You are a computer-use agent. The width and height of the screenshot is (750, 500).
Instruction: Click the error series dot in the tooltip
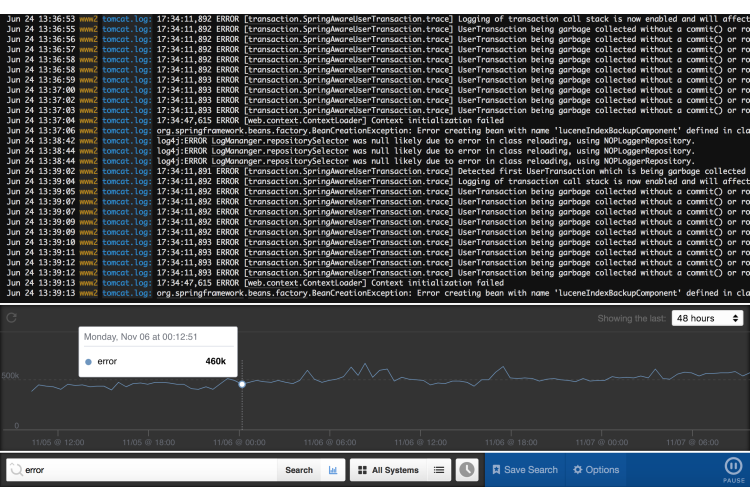pyautogui.click(x=89, y=361)
